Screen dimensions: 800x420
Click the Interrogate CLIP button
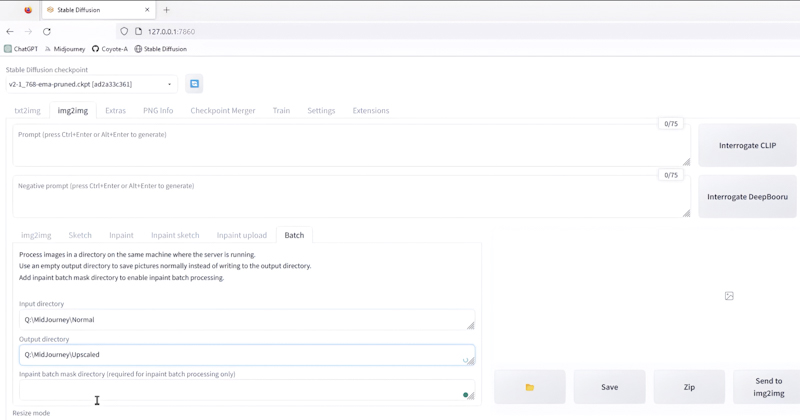747,145
